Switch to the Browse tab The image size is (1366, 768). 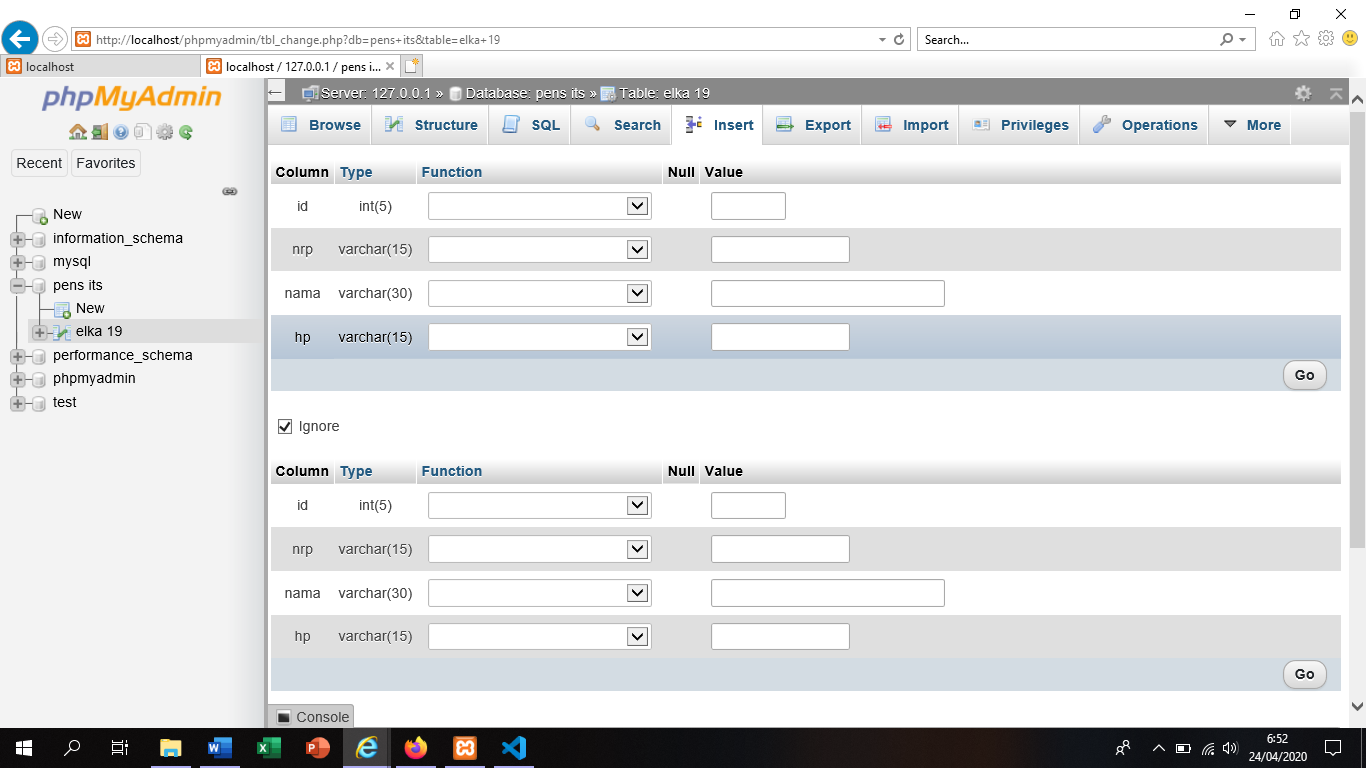pos(321,125)
